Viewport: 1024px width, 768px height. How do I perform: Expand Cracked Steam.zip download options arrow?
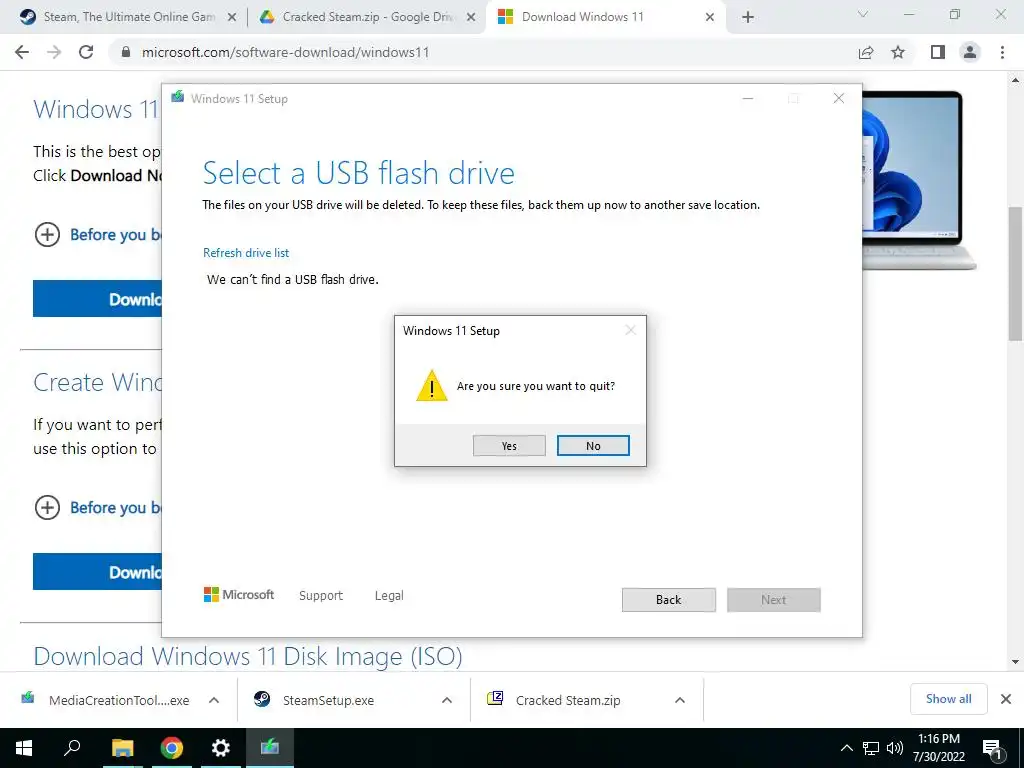point(680,700)
